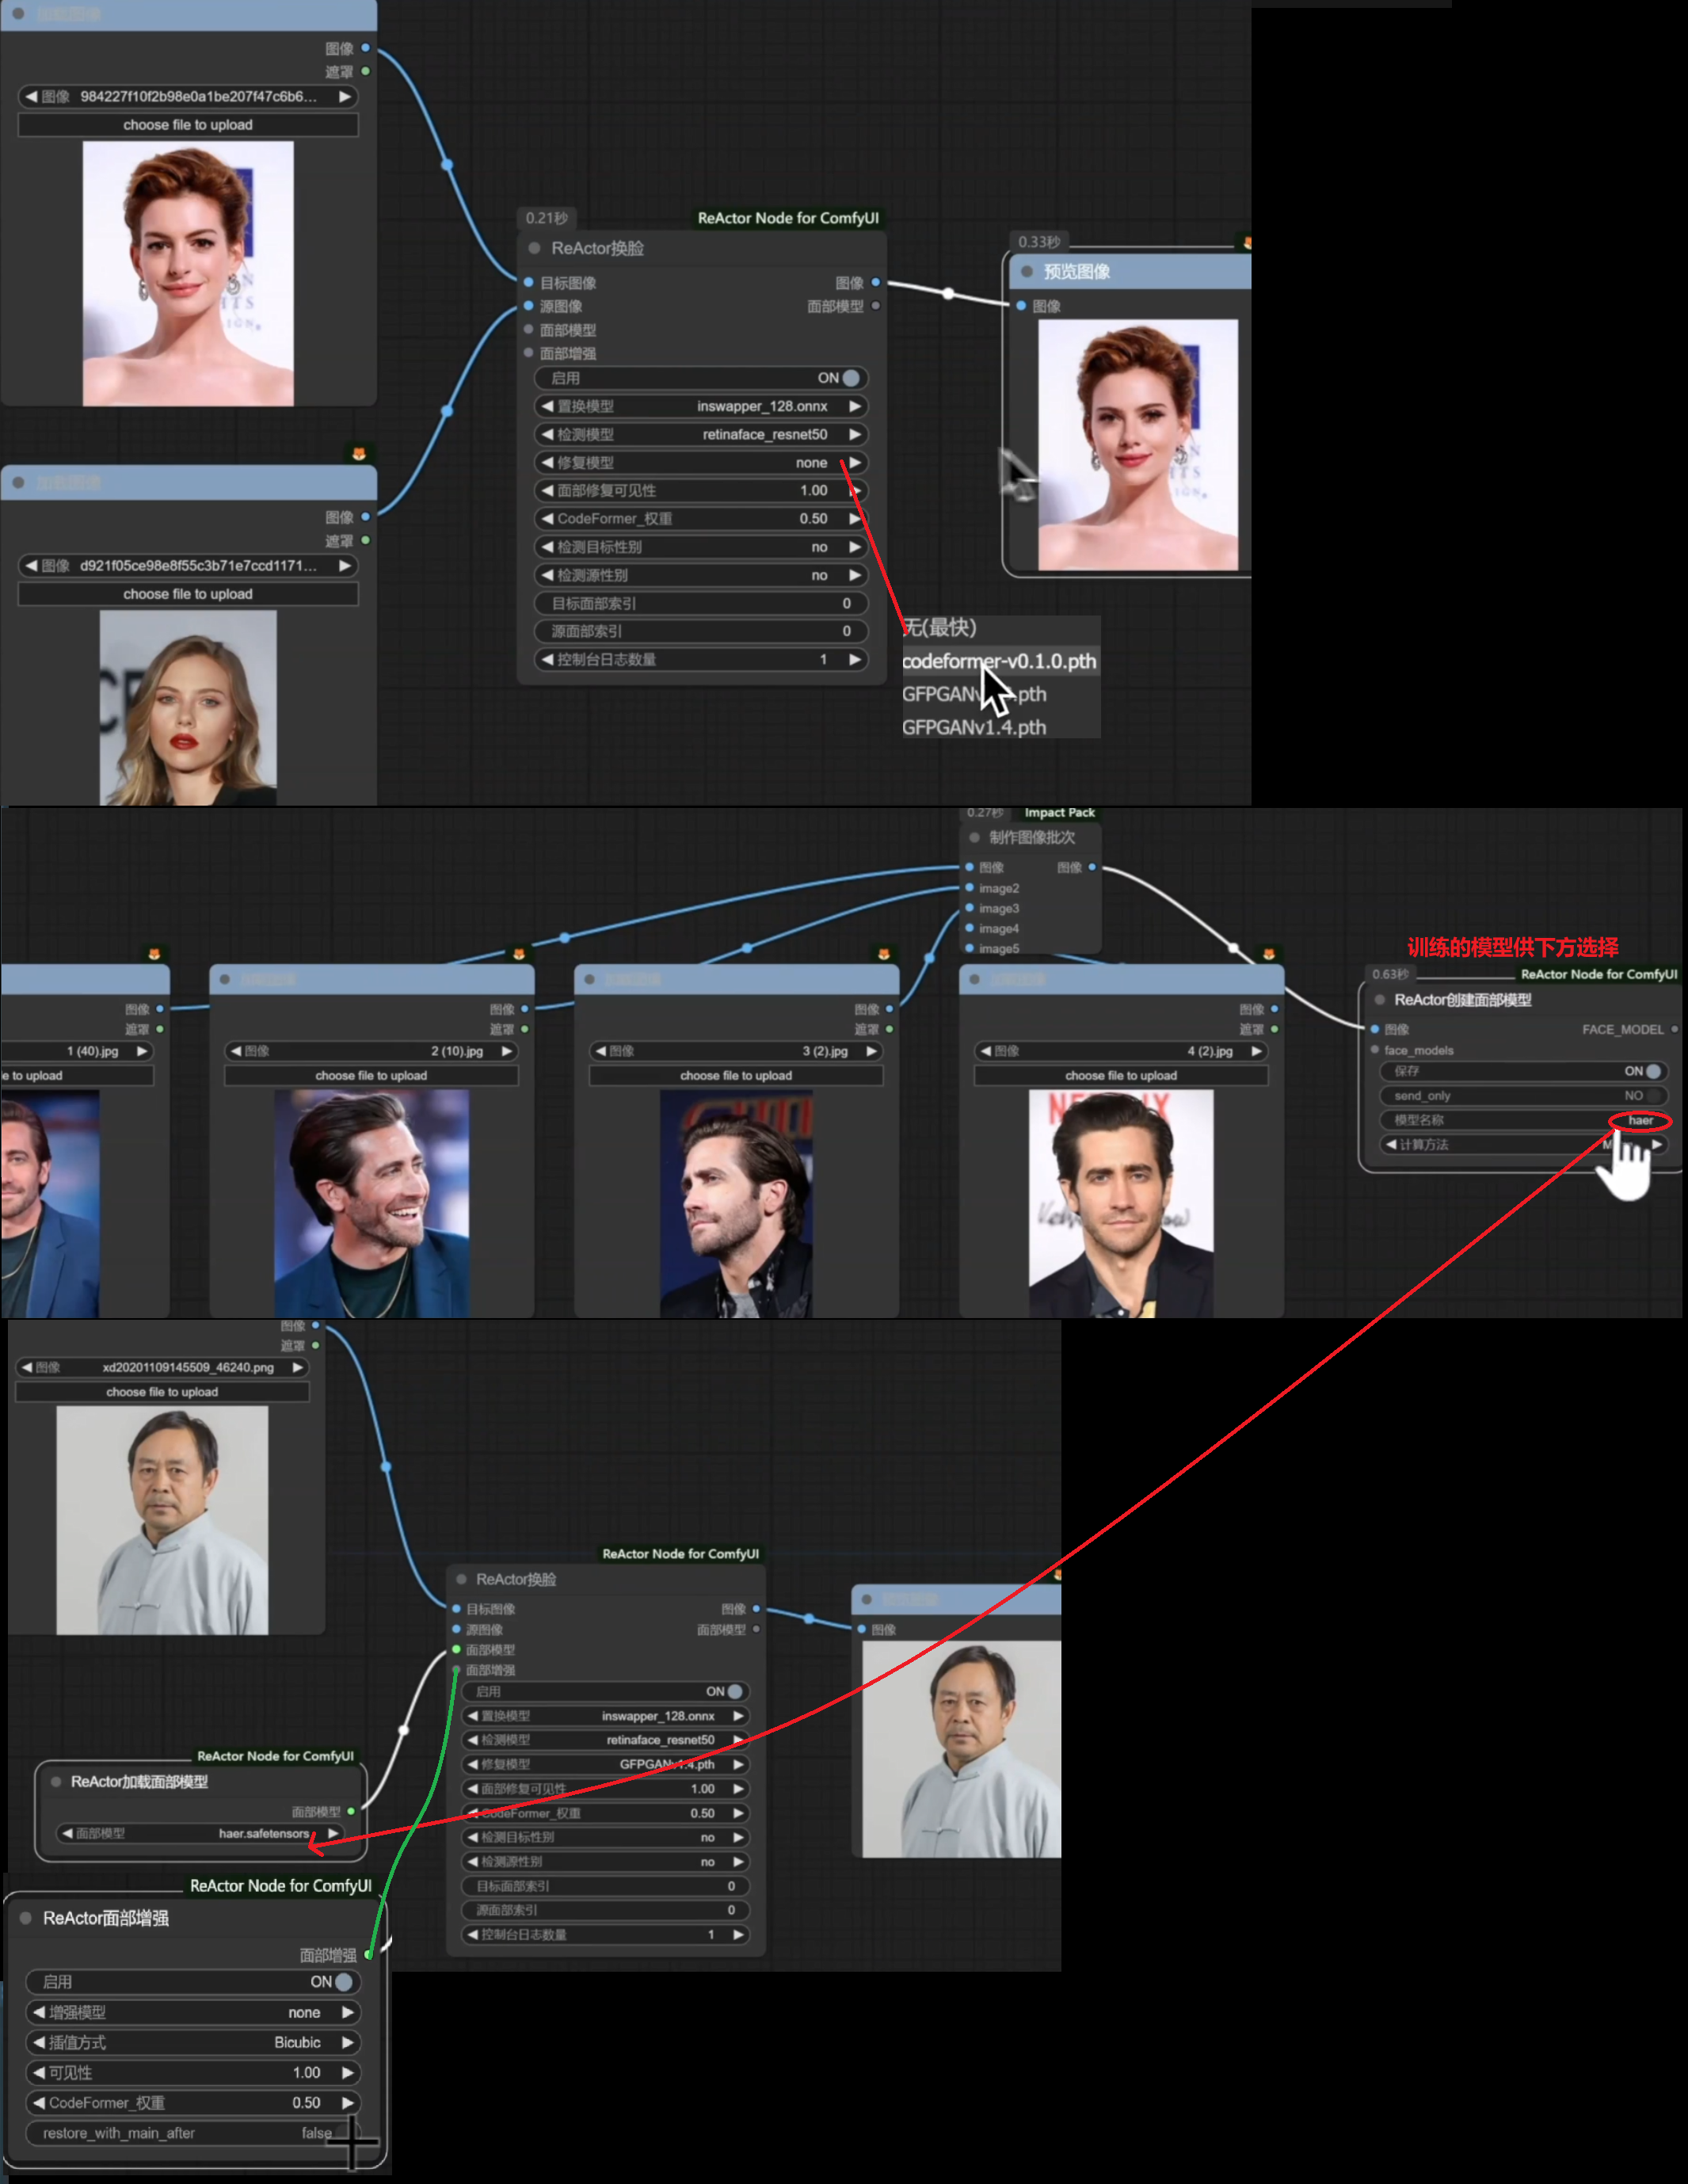This screenshot has width=1688, height=2184.
Task: Click fox badge icon above Scarlett image node
Action: 359,454
